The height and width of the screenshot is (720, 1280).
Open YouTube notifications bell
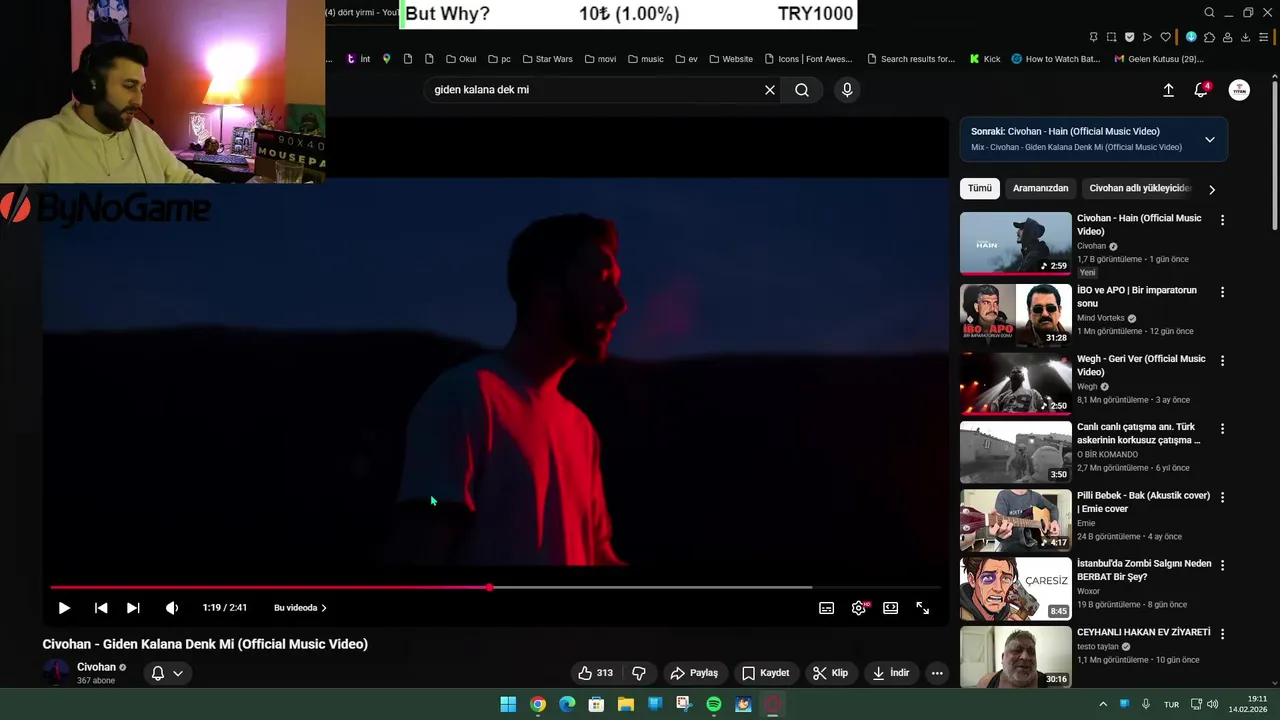(x=1201, y=90)
